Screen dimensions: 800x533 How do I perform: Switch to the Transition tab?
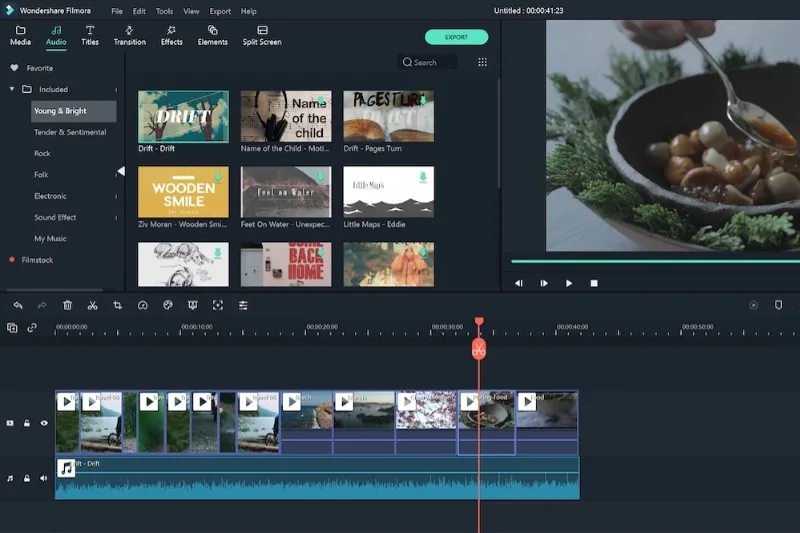pyautogui.click(x=129, y=36)
